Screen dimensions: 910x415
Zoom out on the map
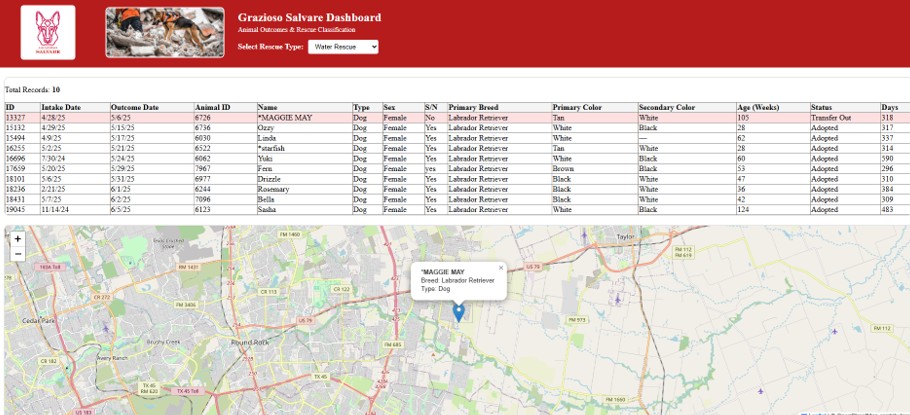click(17, 254)
